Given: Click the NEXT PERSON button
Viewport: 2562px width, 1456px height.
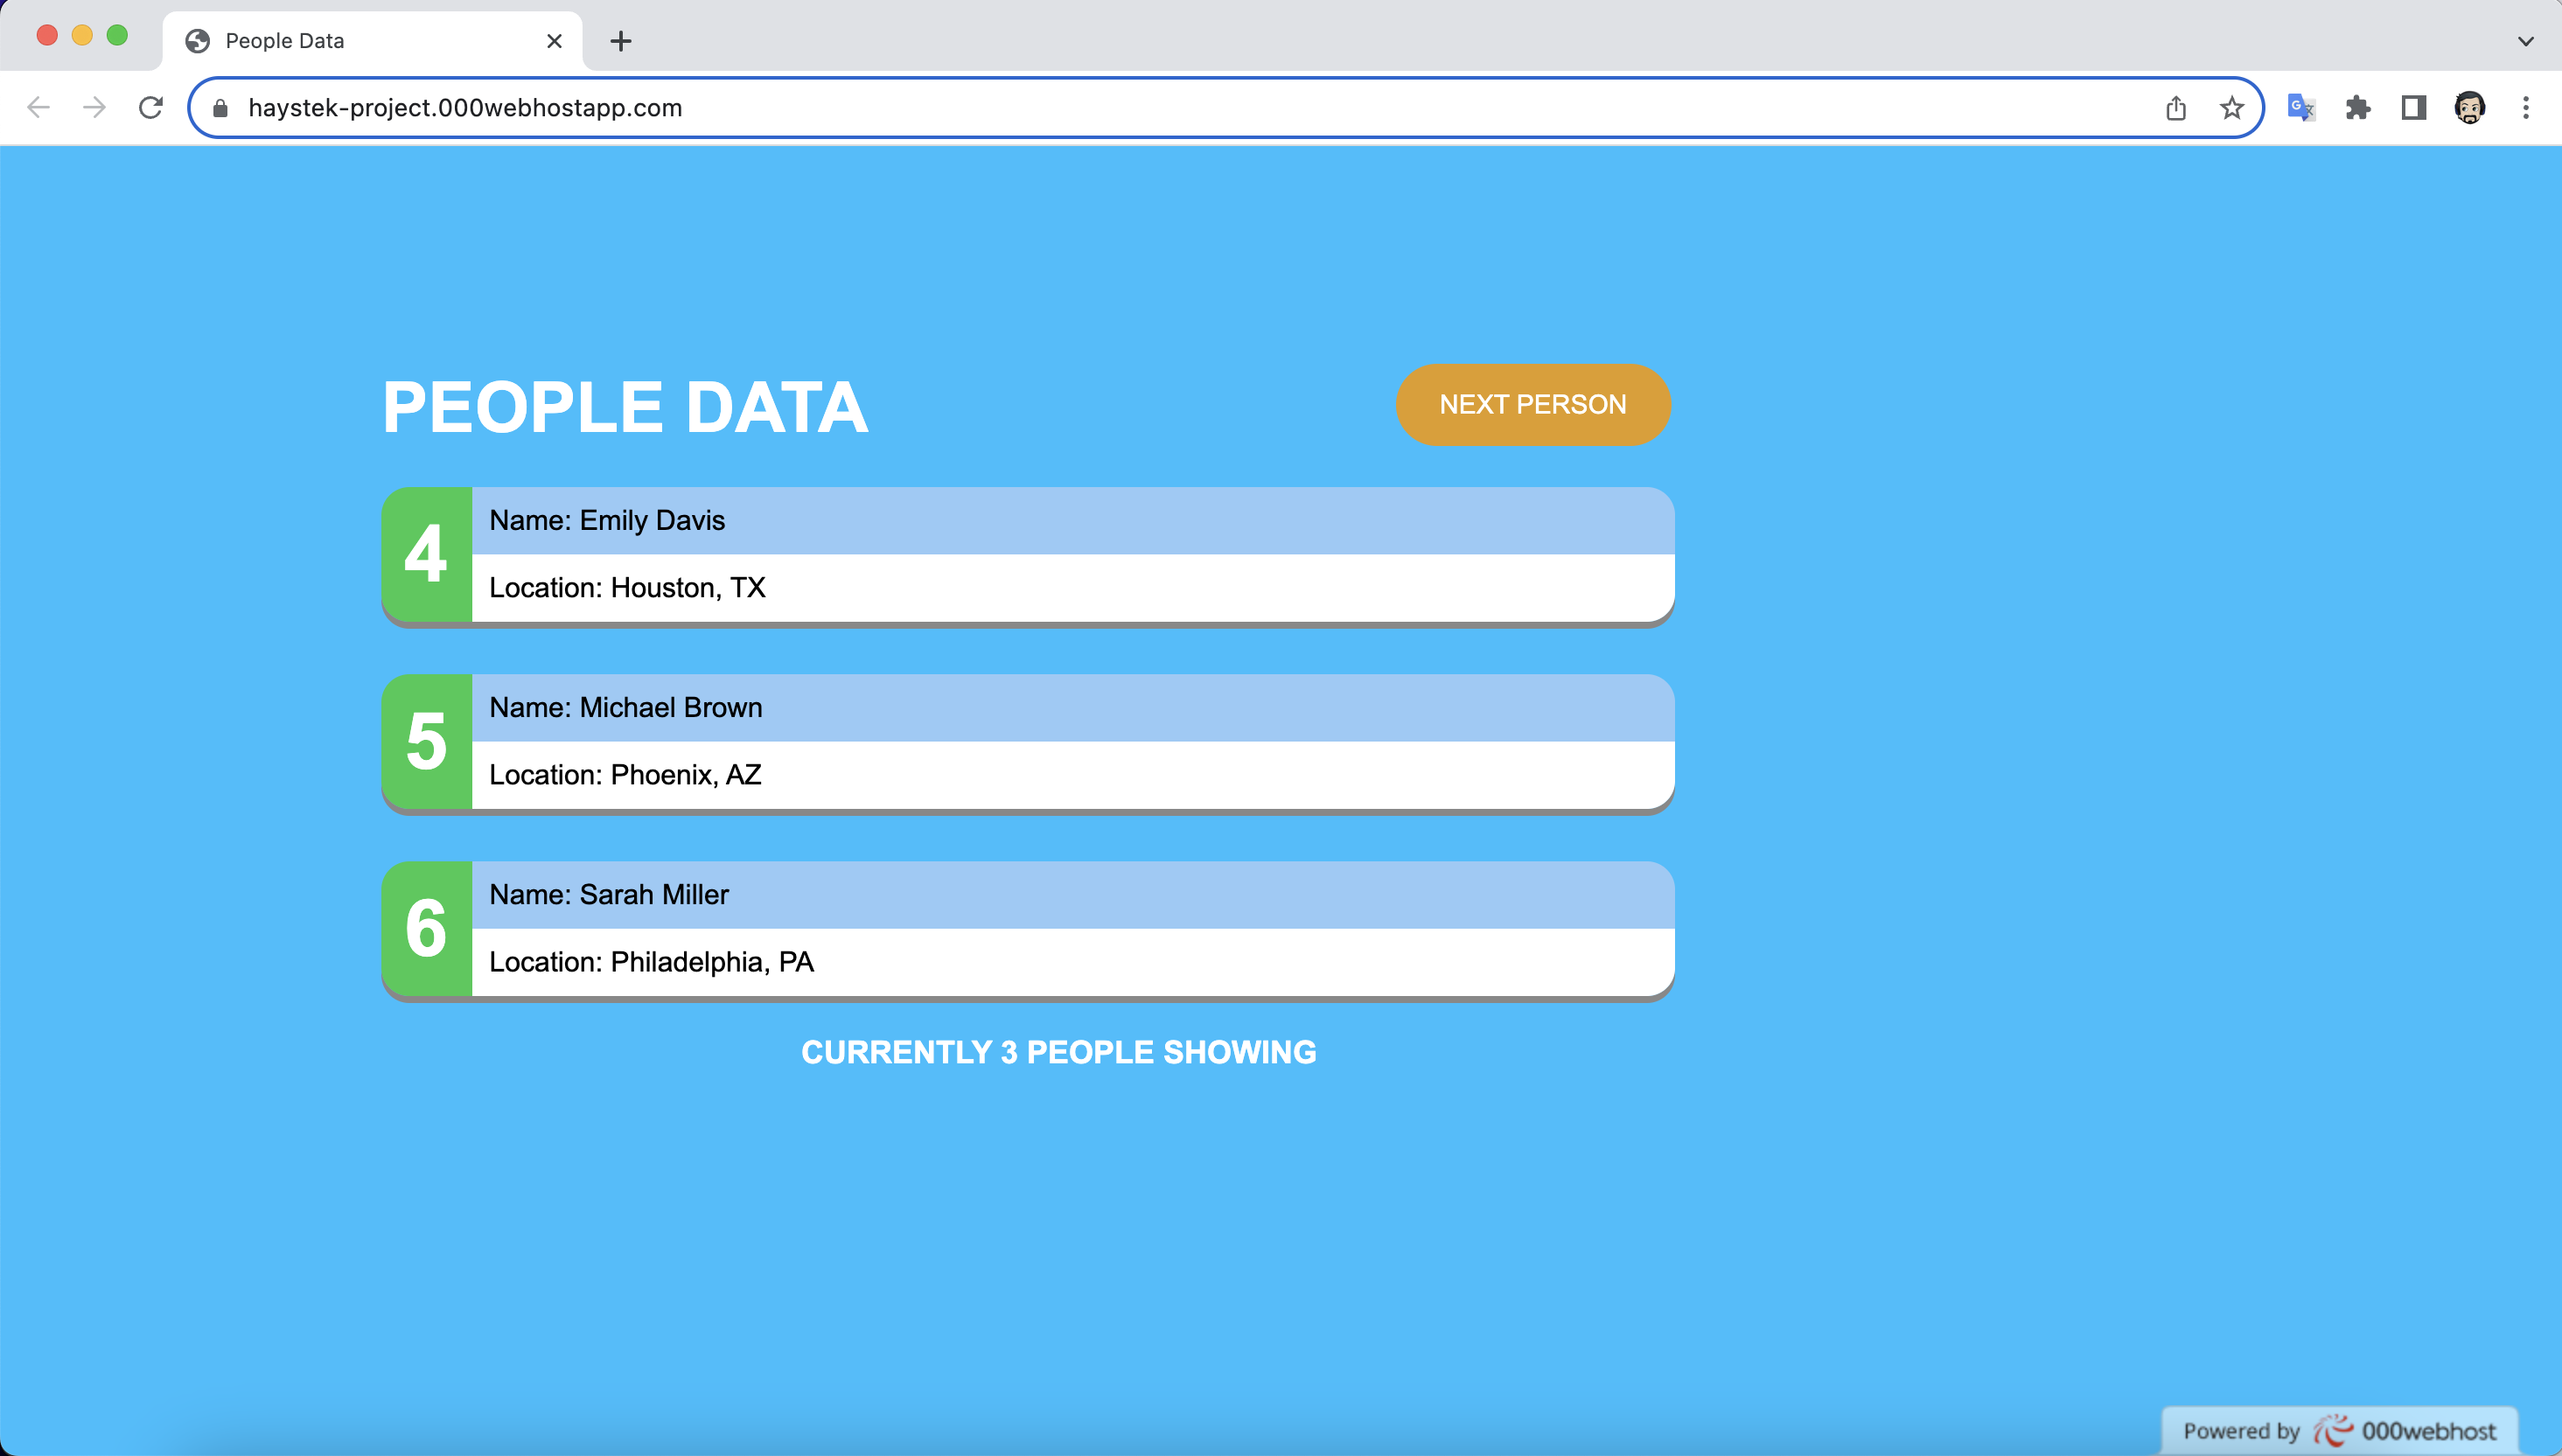Looking at the screenshot, I should click(x=1532, y=404).
